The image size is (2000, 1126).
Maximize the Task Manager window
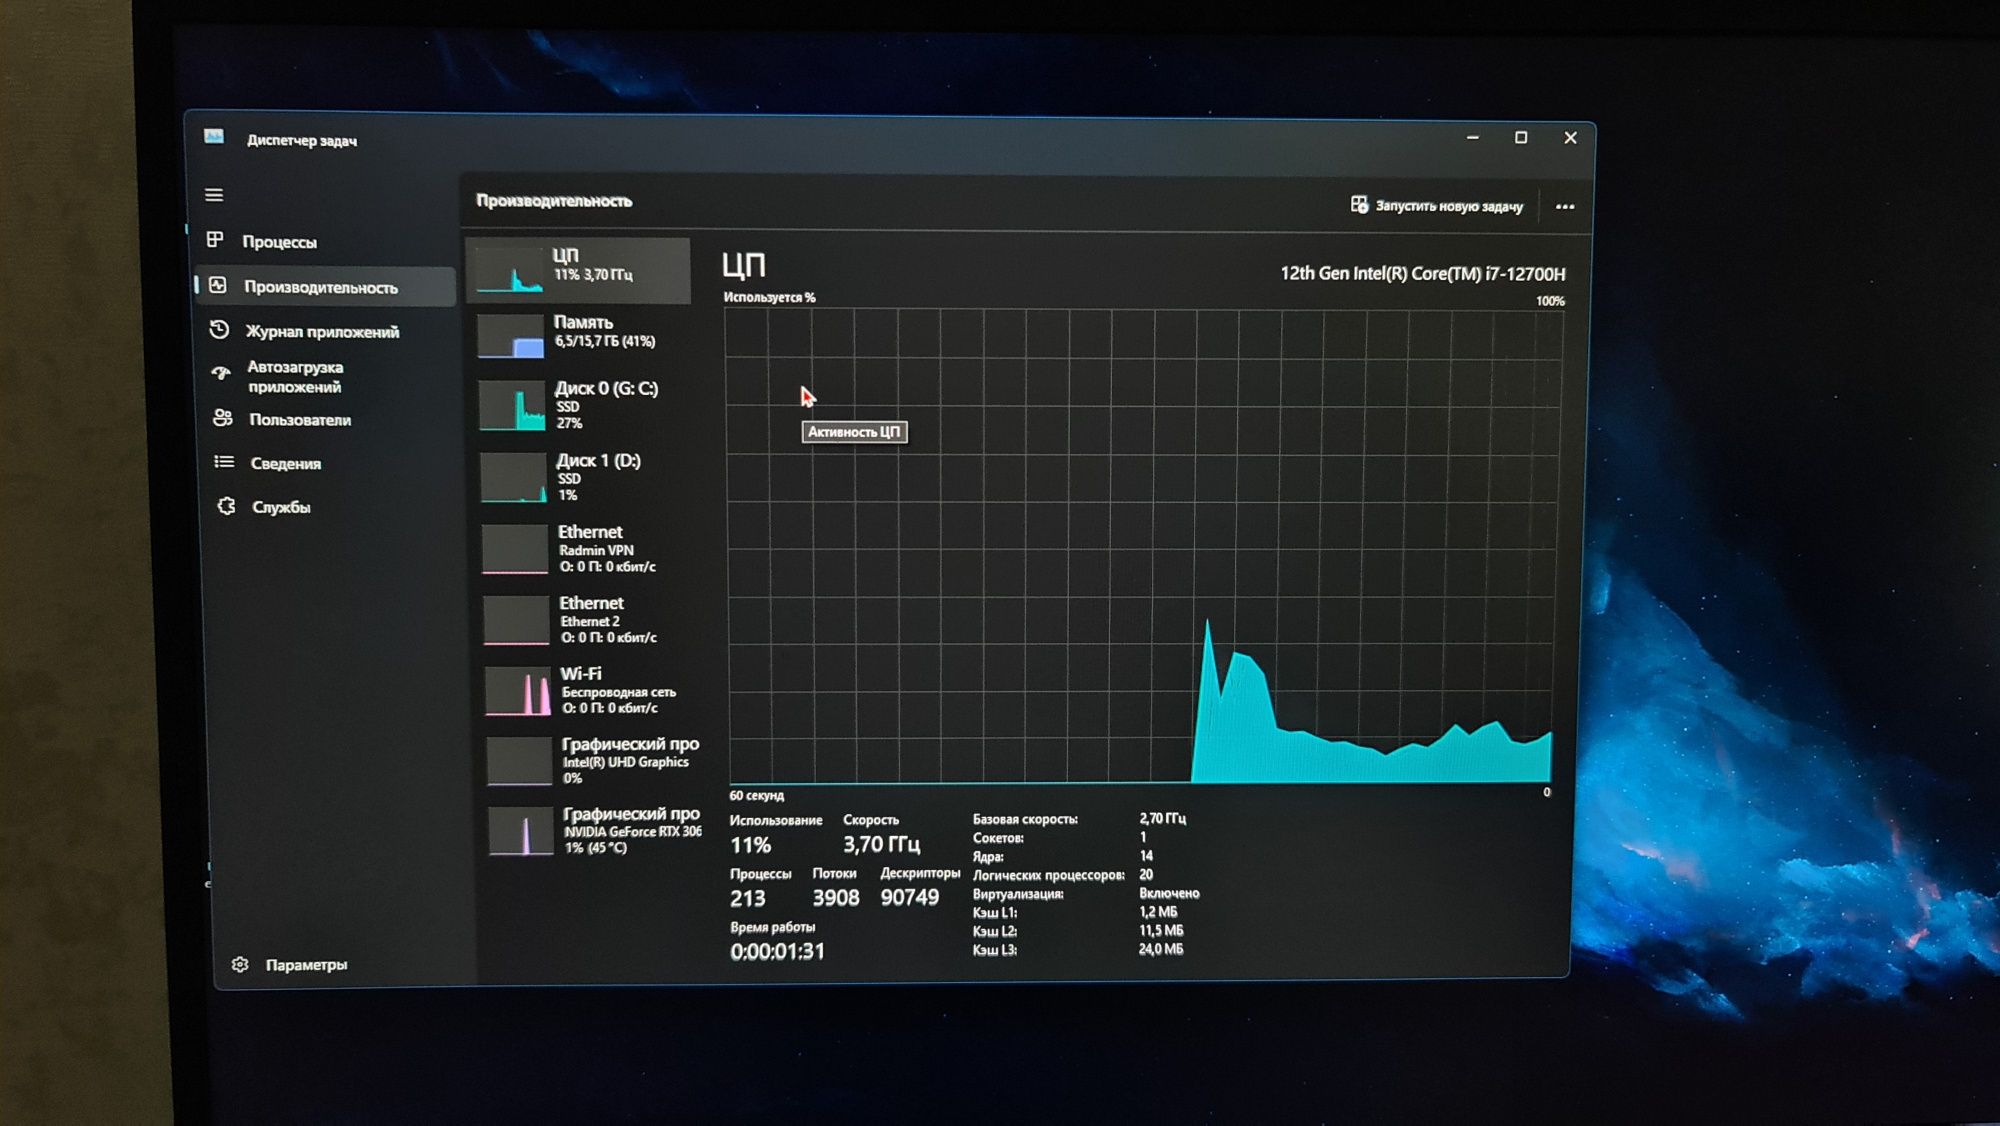pos(1521,137)
